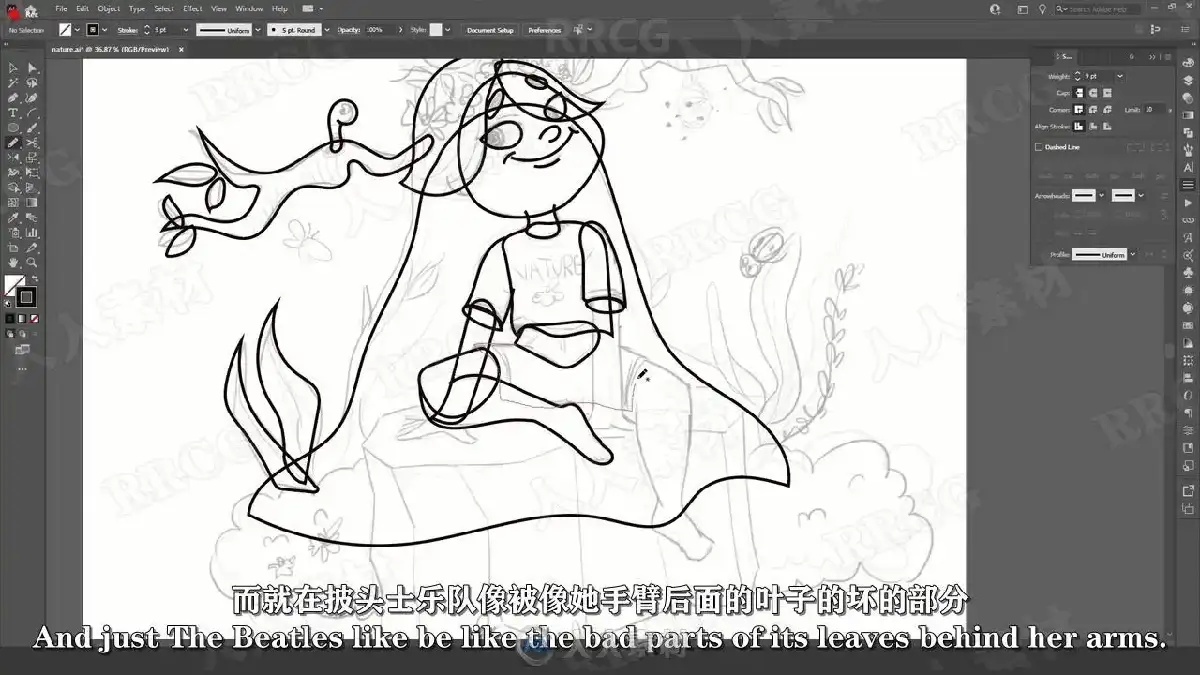1200x675 pixels.
Task: Open the Object menu
Action: (x=108, y=8)
